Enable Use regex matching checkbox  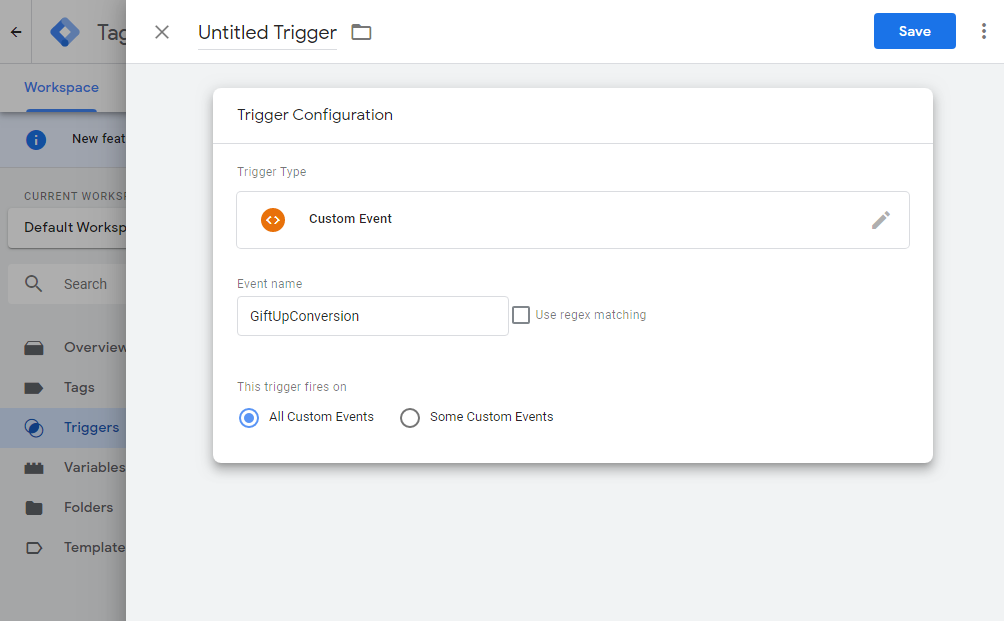pyautogui.click(x=521, y=315)
